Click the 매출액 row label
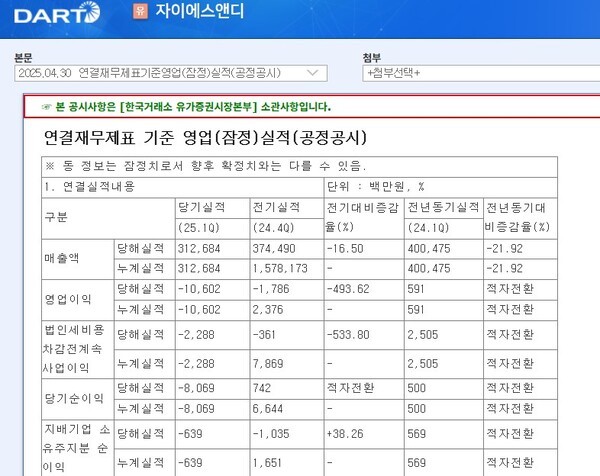The image size is (600, 476). coord(78,259)
